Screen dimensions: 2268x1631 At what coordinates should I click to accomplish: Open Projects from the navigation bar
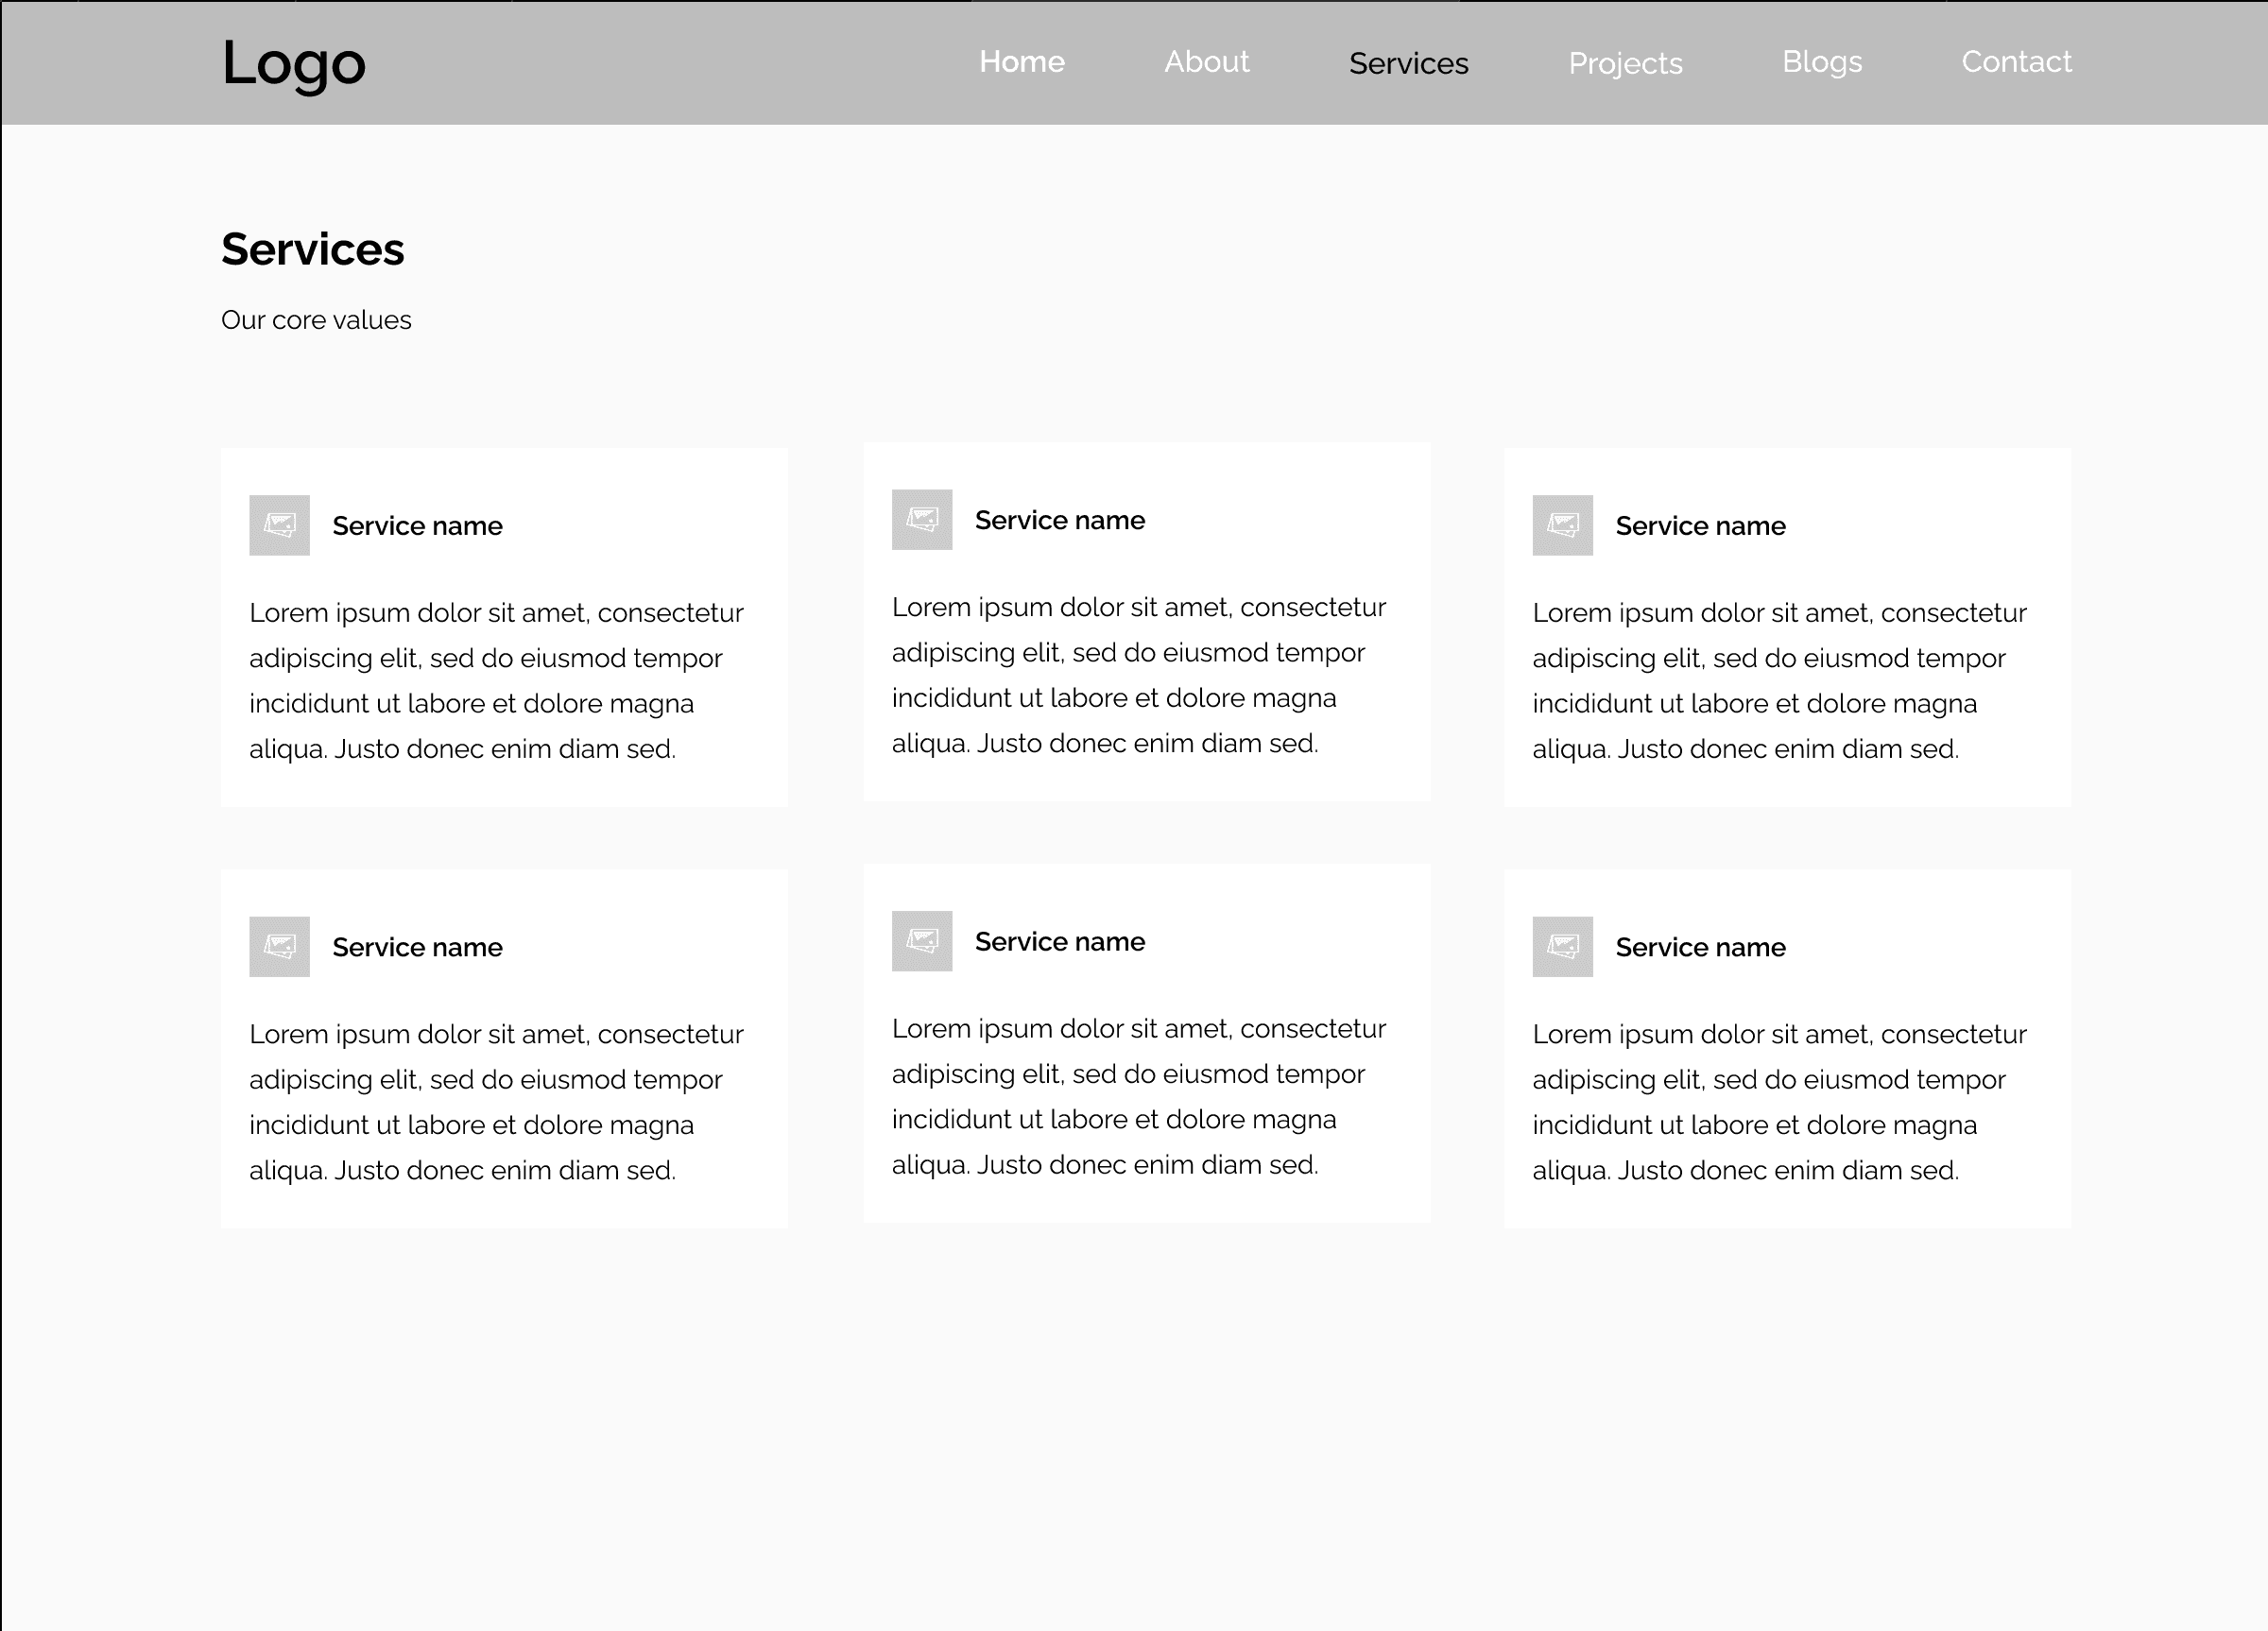click(x=1625, y=63)
